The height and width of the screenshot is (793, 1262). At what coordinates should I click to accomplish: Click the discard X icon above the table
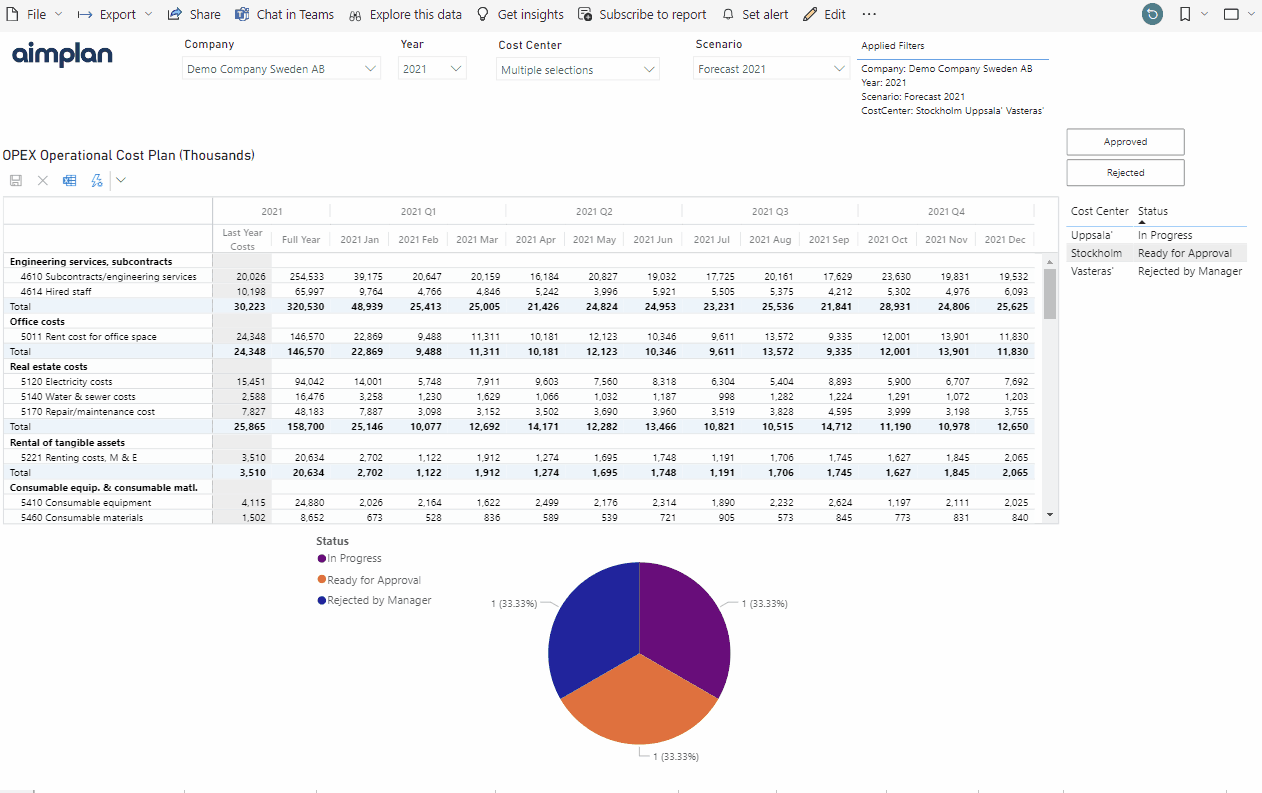[43, 180]
